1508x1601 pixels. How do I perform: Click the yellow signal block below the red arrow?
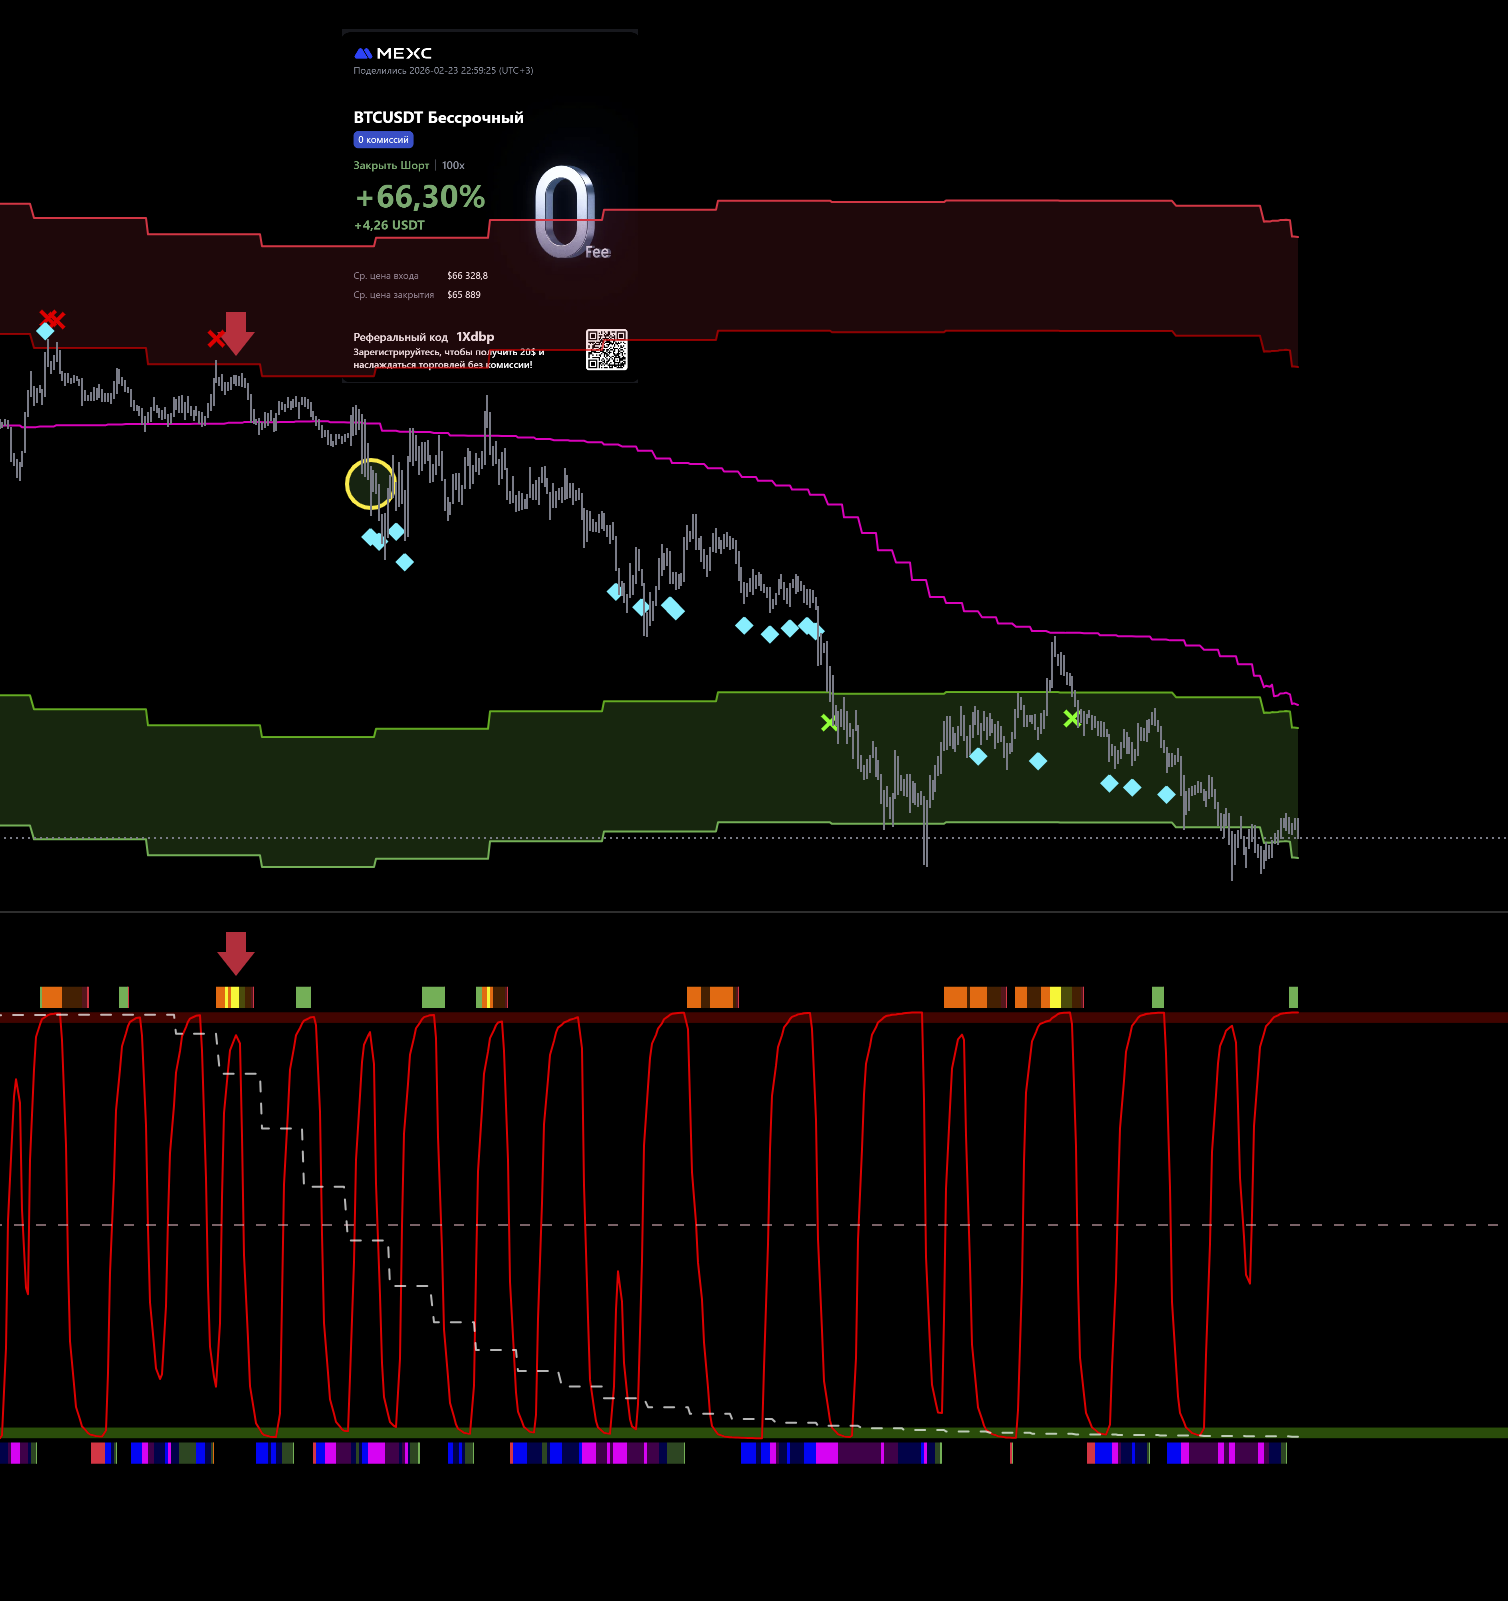(x=232, y=997)
